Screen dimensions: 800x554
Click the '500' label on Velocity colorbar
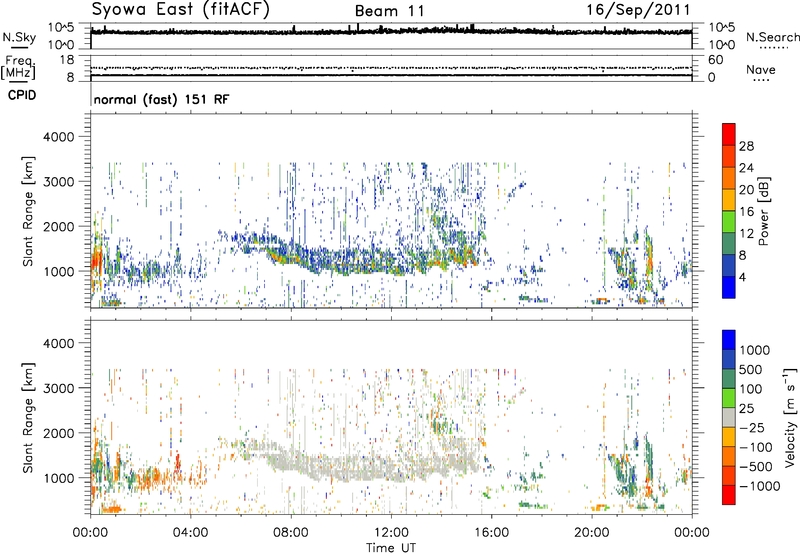[751, 370]
